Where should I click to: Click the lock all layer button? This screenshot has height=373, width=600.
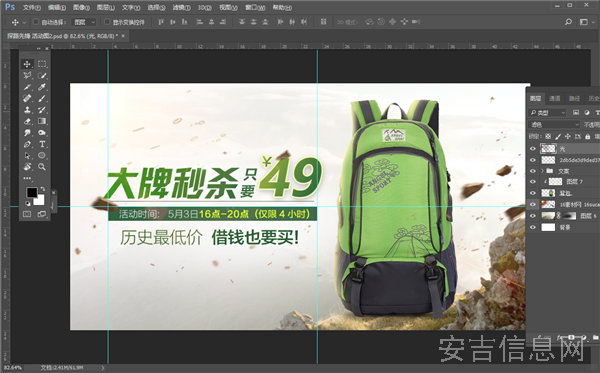(x=587, y=136)
